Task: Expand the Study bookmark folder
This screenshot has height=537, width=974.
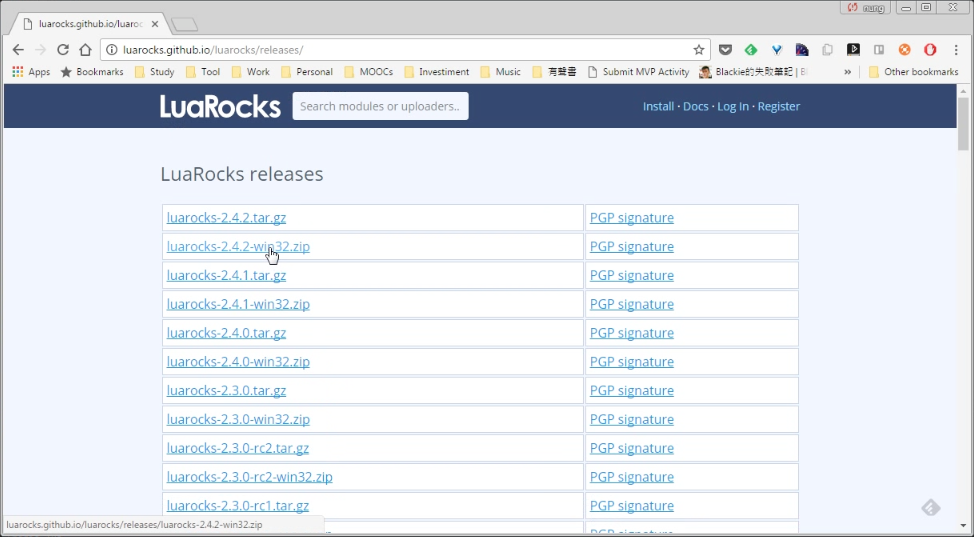Action: point(155,71)
